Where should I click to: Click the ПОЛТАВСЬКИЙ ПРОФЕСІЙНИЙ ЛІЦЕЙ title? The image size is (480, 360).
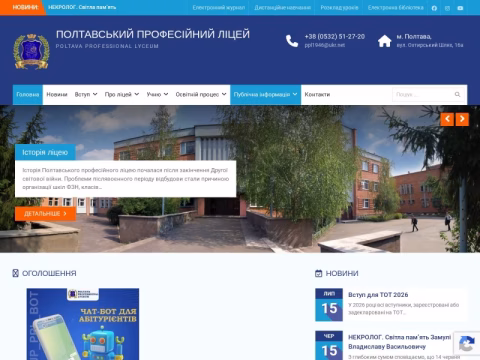153,34
